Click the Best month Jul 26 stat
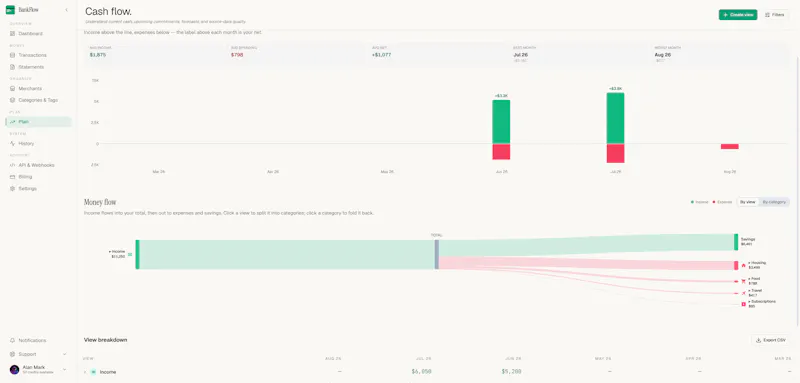800x383 pixels. pyautogui.click(x=520, y=55)
